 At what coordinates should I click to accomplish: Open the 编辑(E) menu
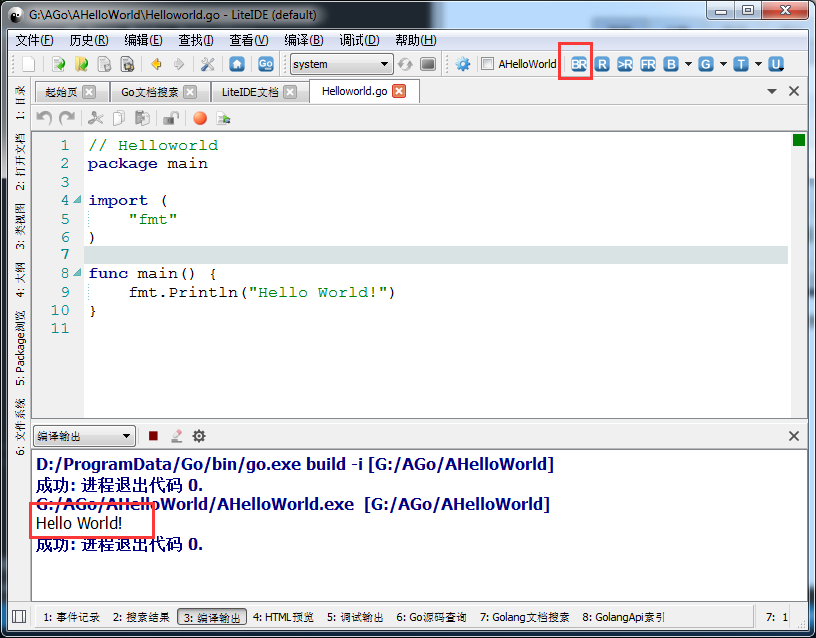coord(143,40)
